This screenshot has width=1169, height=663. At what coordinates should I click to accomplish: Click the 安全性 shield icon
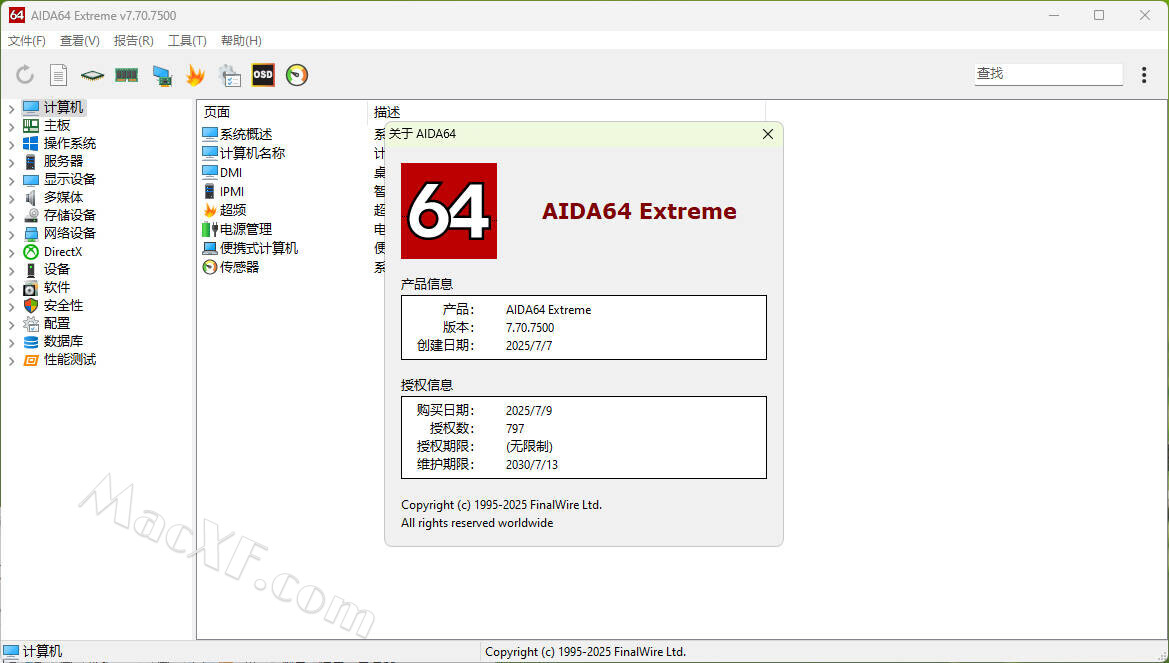click(31, 306)
